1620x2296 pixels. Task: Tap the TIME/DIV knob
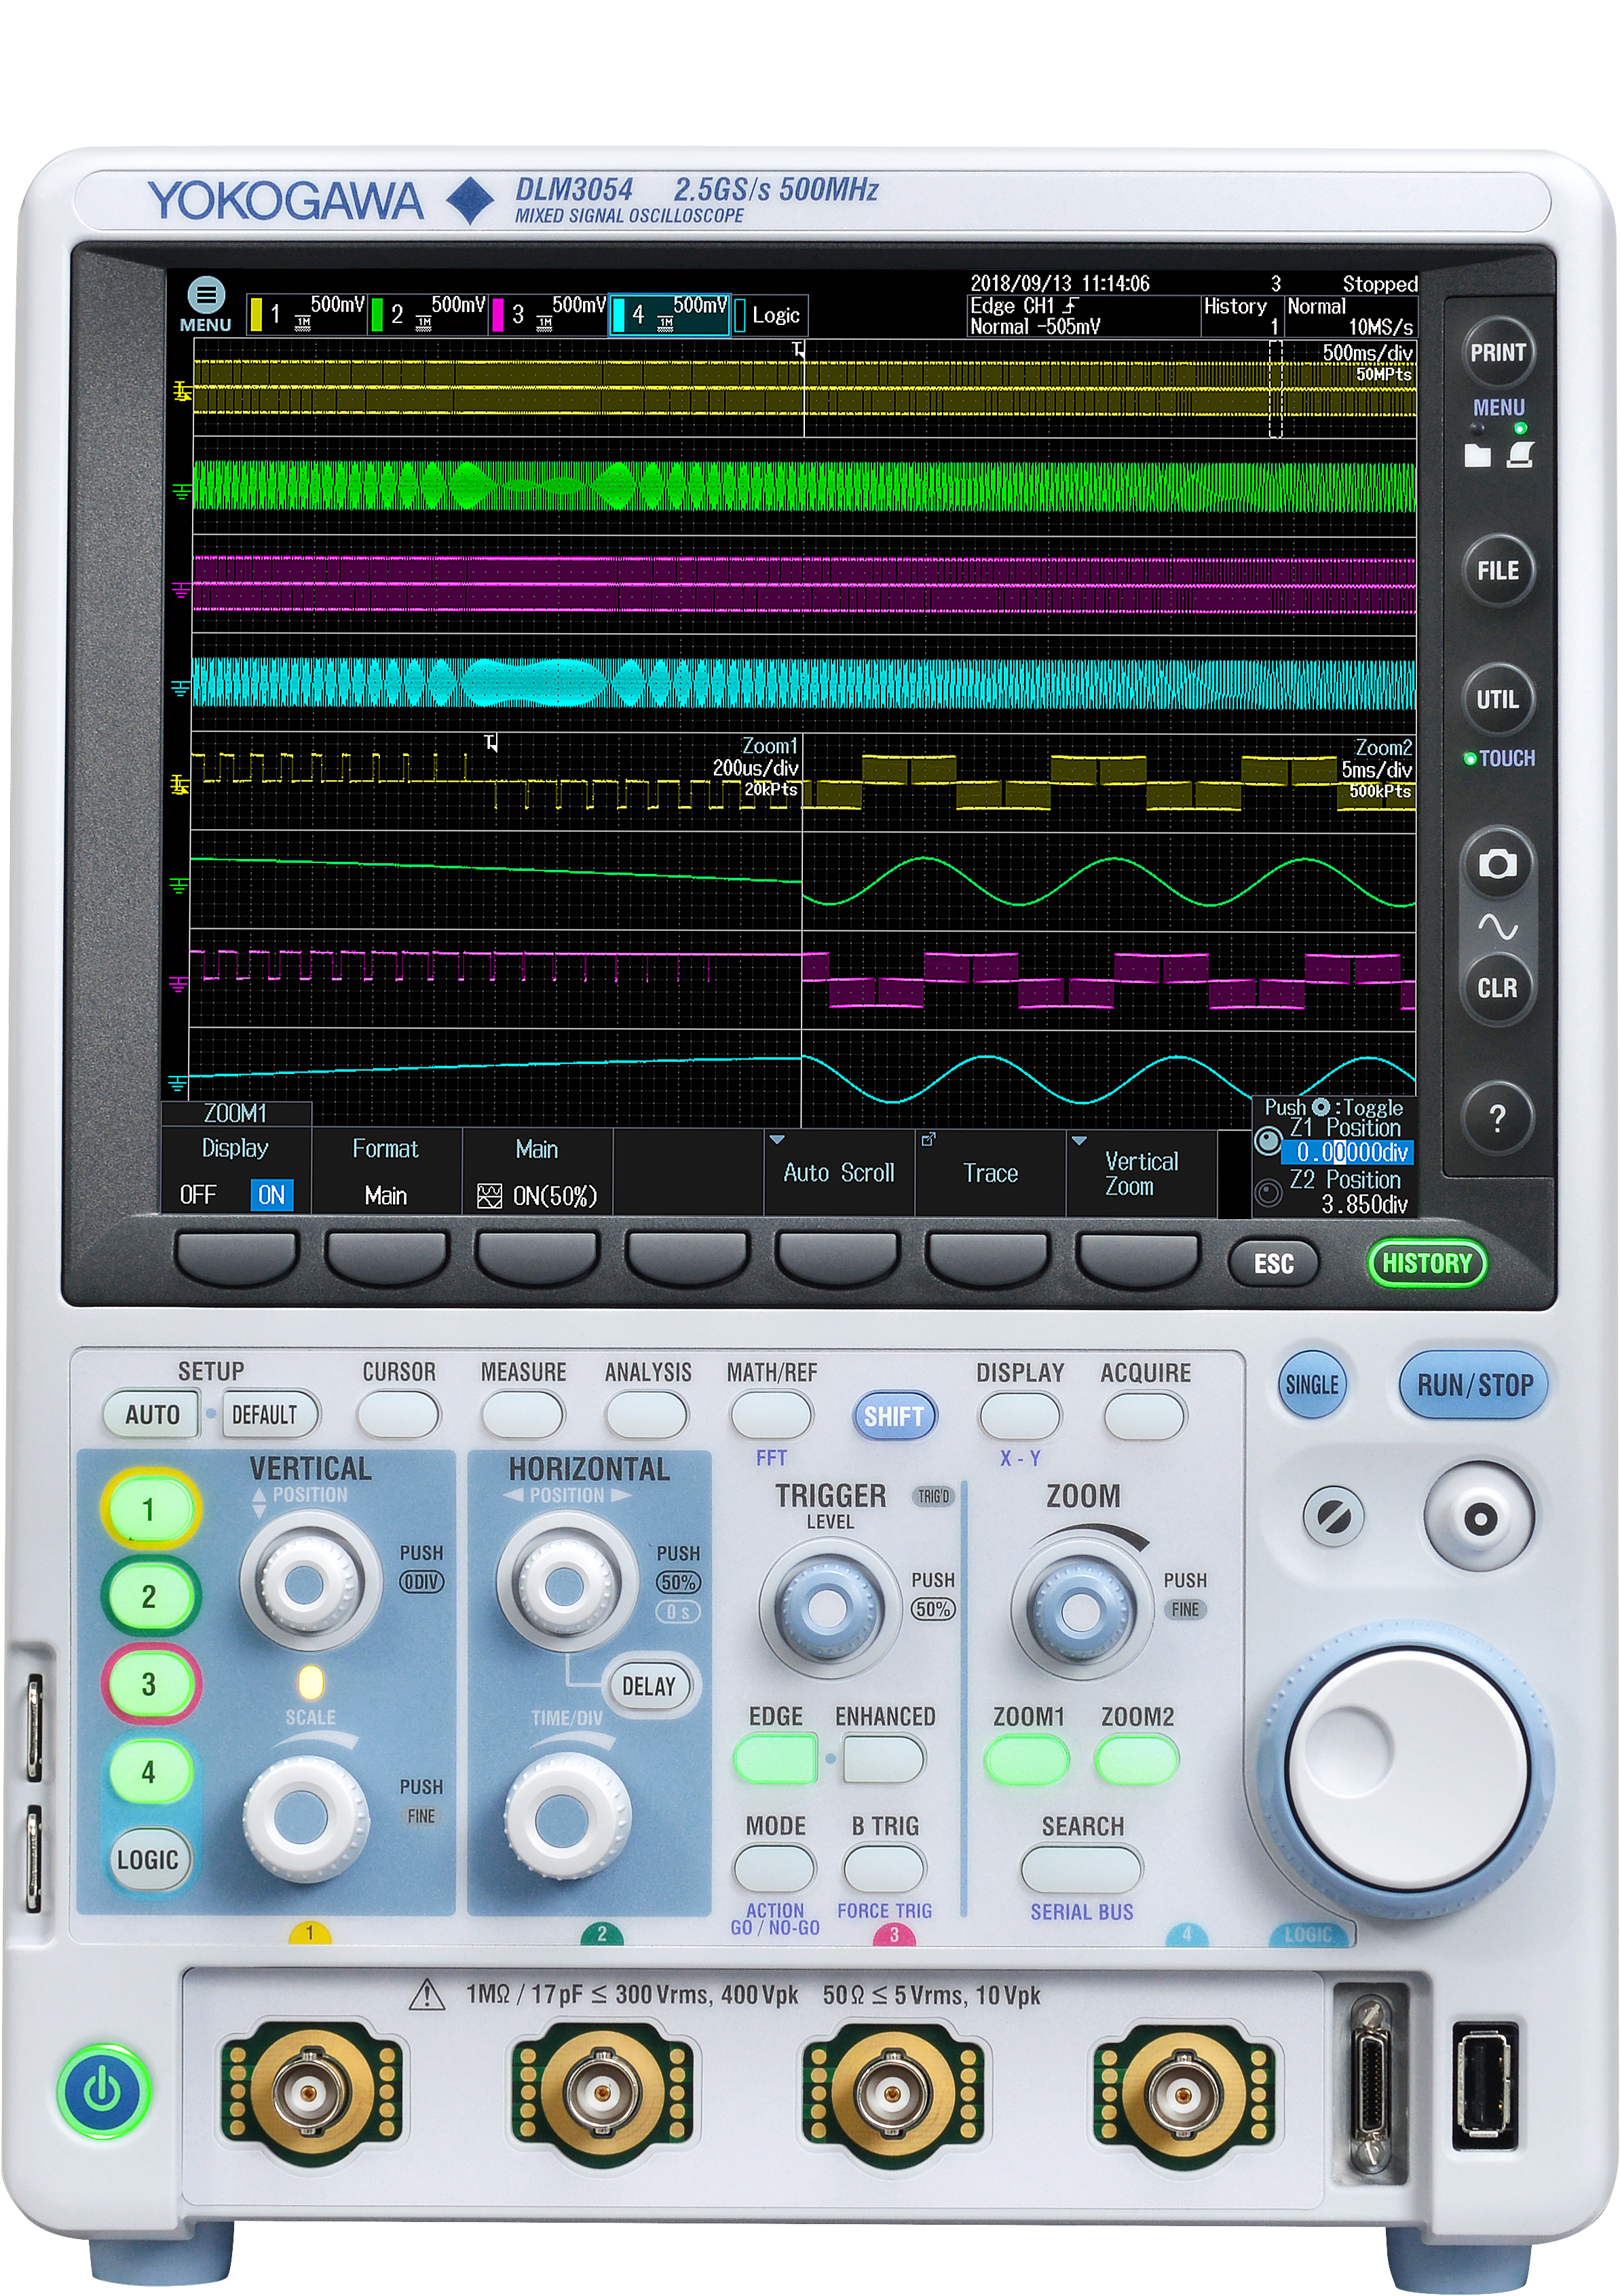(x=567, y=1818)
